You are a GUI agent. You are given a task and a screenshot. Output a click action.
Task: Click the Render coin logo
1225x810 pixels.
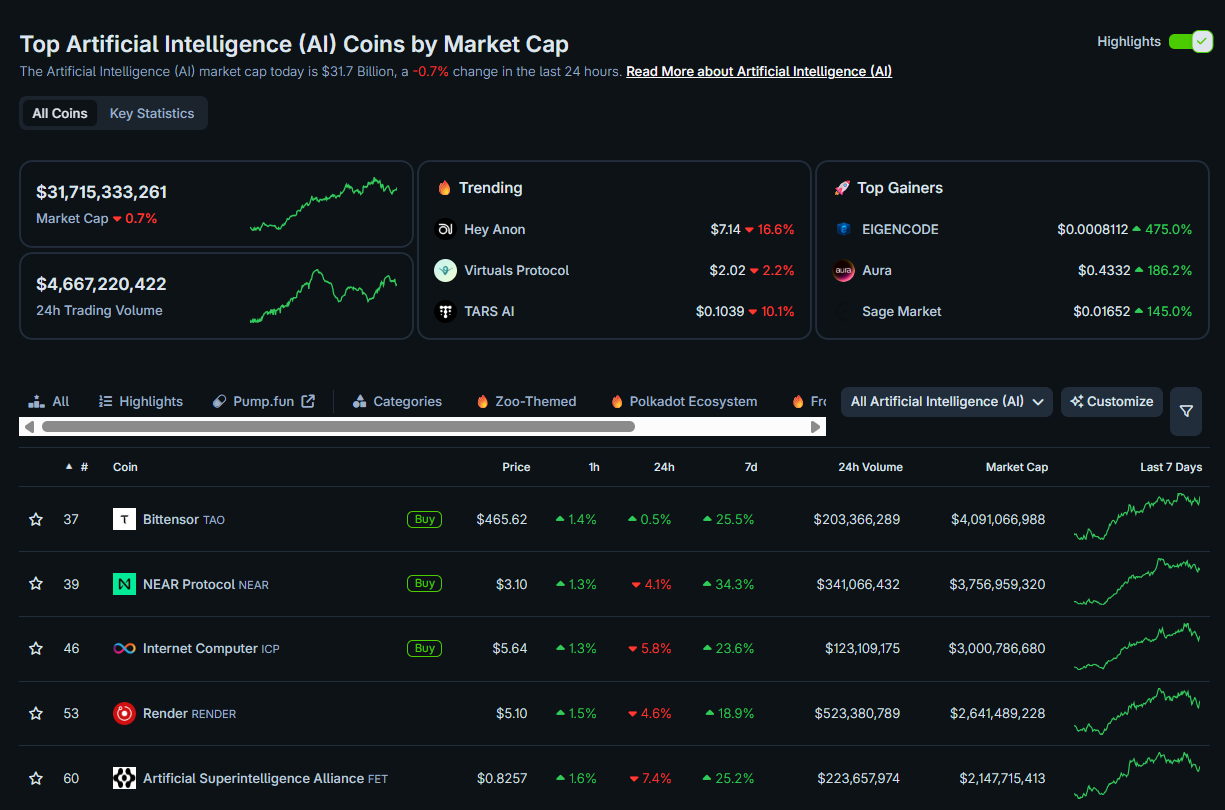[x=124, y=714]
